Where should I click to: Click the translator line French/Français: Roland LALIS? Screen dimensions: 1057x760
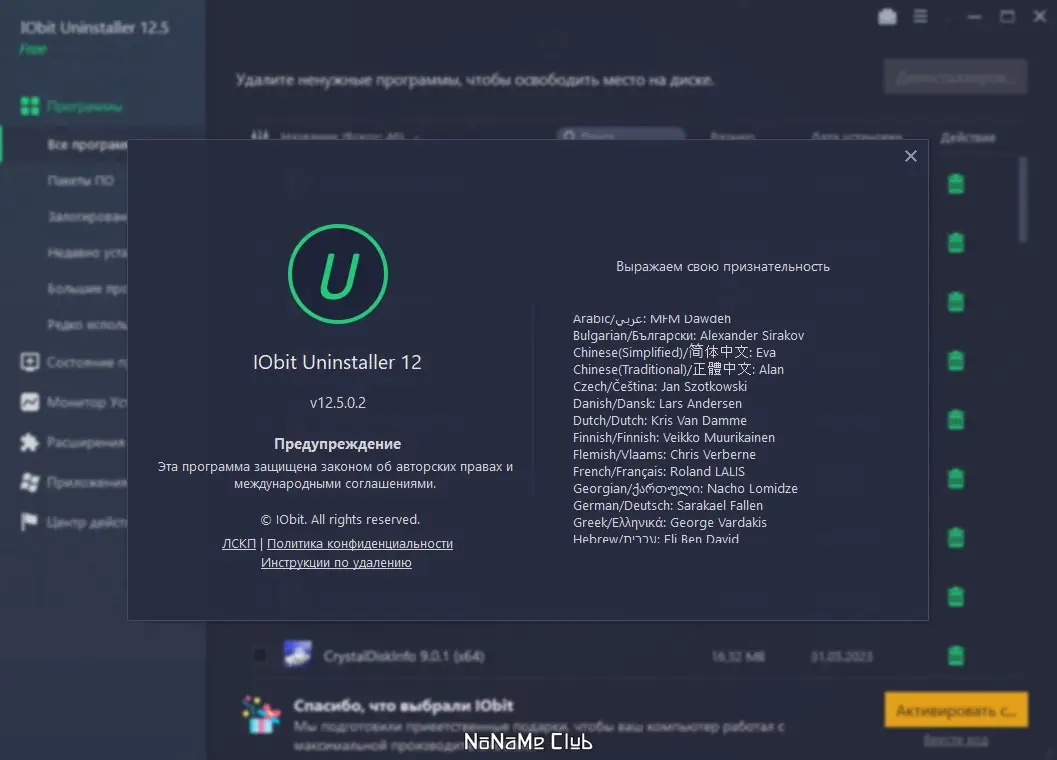click(659, 471)
